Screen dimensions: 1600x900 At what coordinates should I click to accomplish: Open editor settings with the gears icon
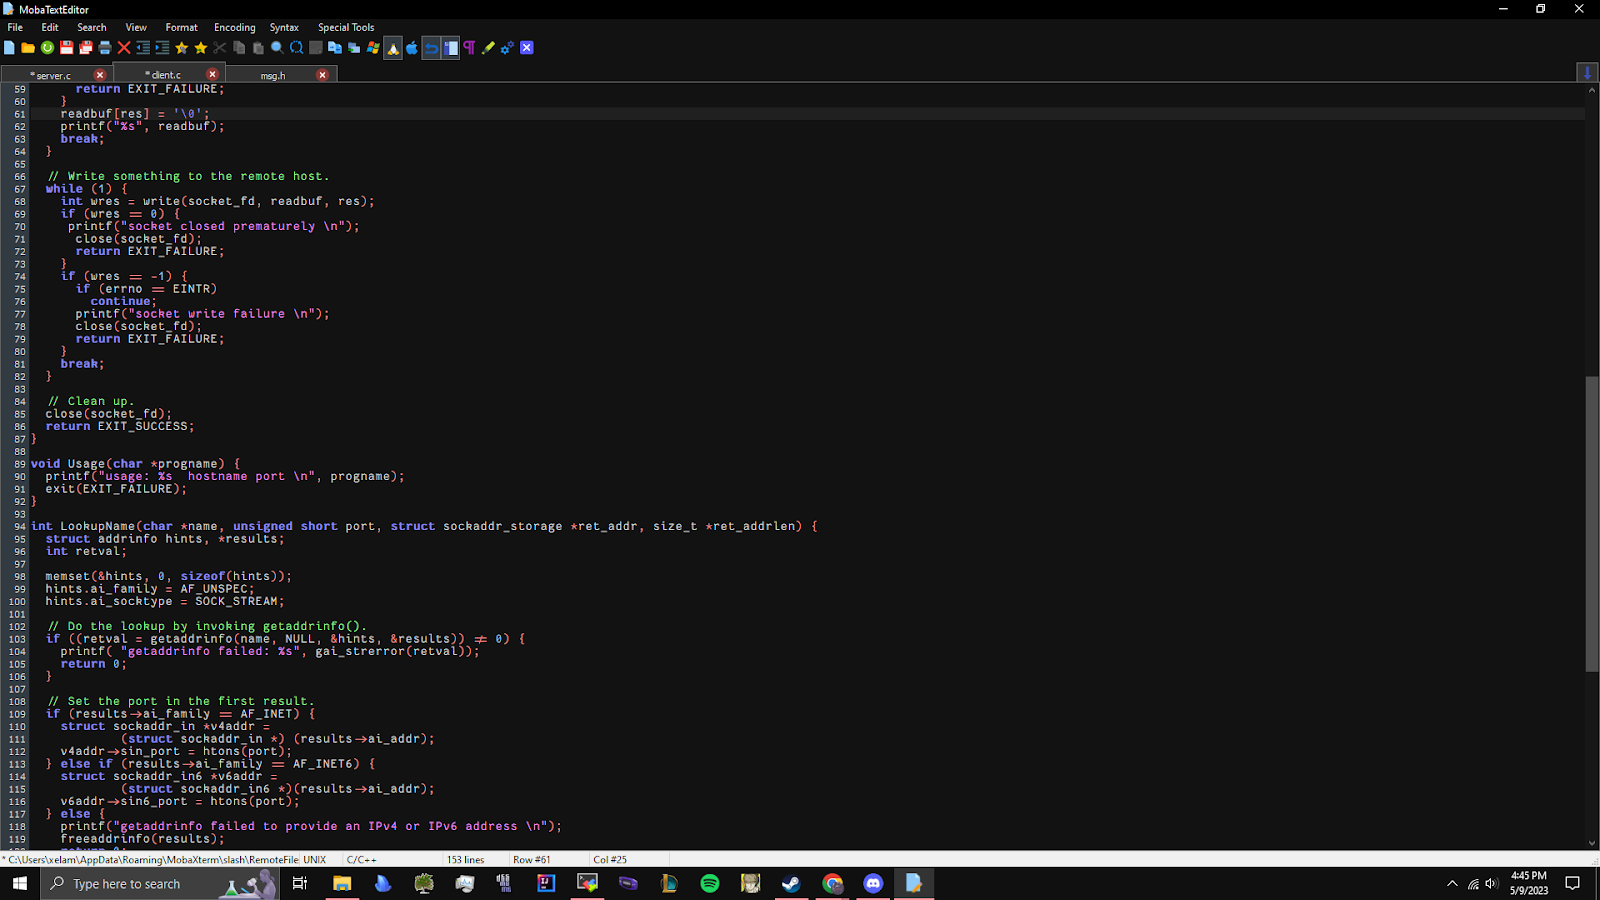(505, 47)
